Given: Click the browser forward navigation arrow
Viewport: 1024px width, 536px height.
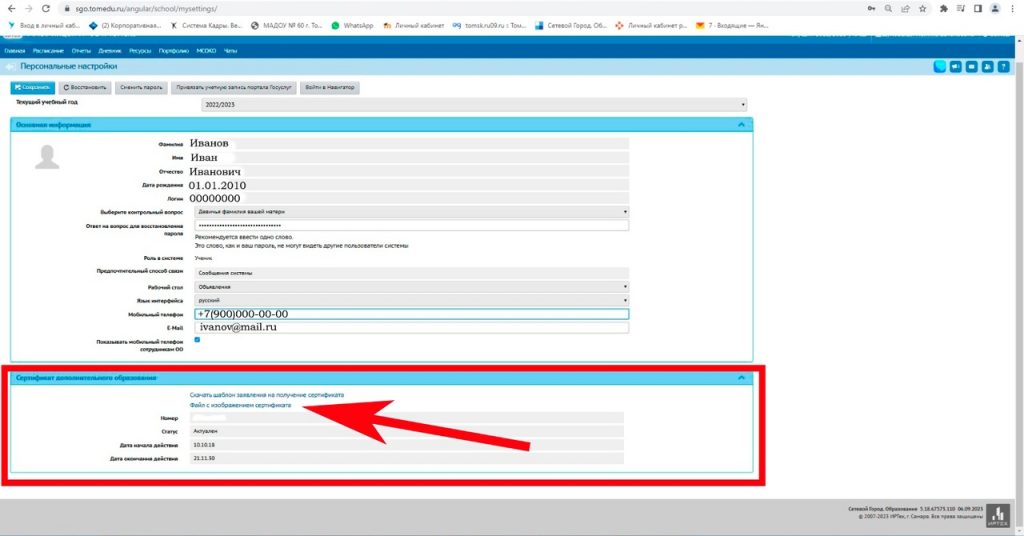Looking at the screenshot, I should [x=28, y=8].
